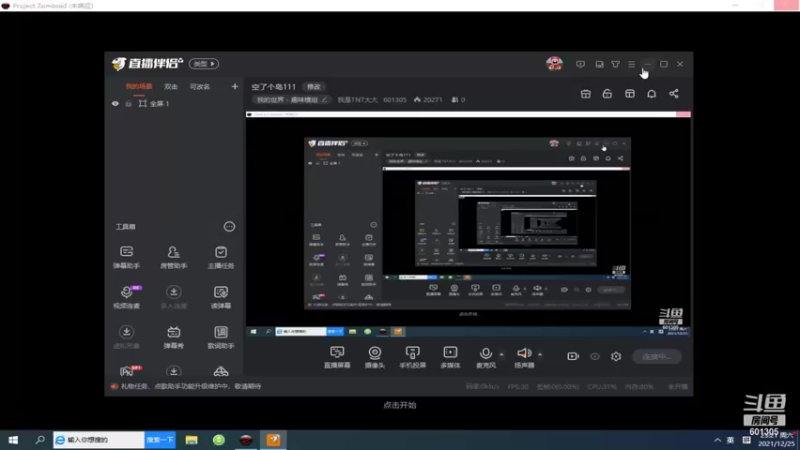Click the 连接中 start stream button
Image resolution: width=800 pixels, height=450 pixels.
point(657,357)
